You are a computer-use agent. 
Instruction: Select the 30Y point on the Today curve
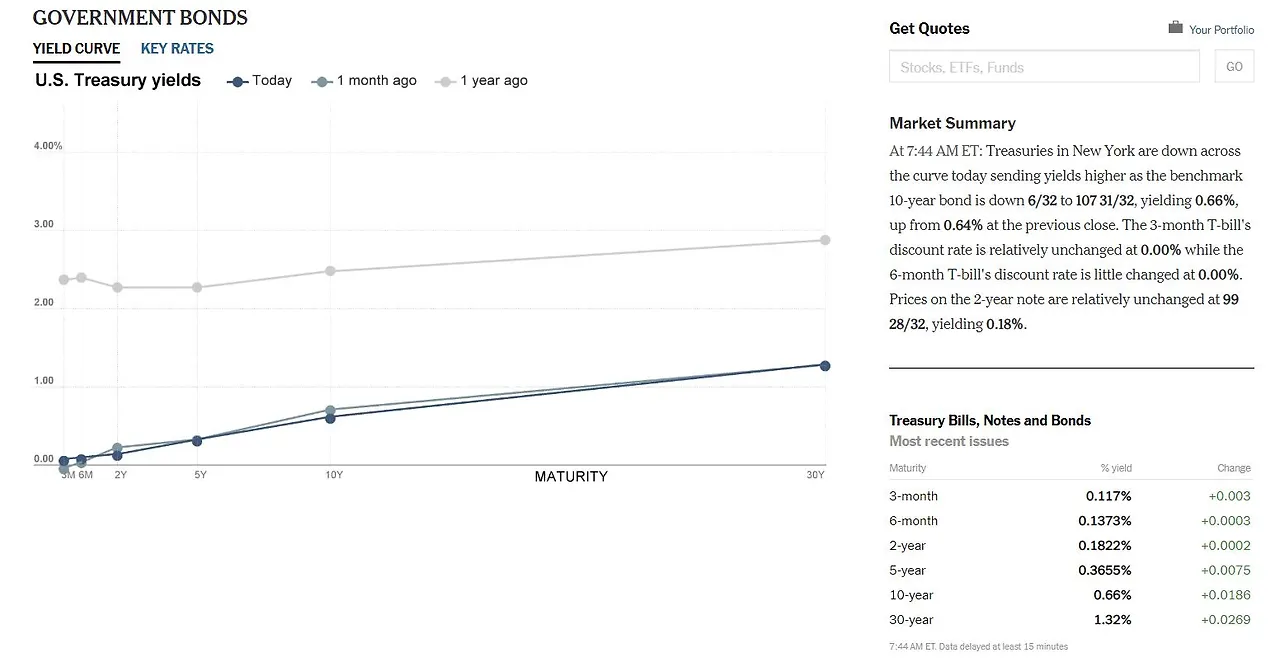823,366
